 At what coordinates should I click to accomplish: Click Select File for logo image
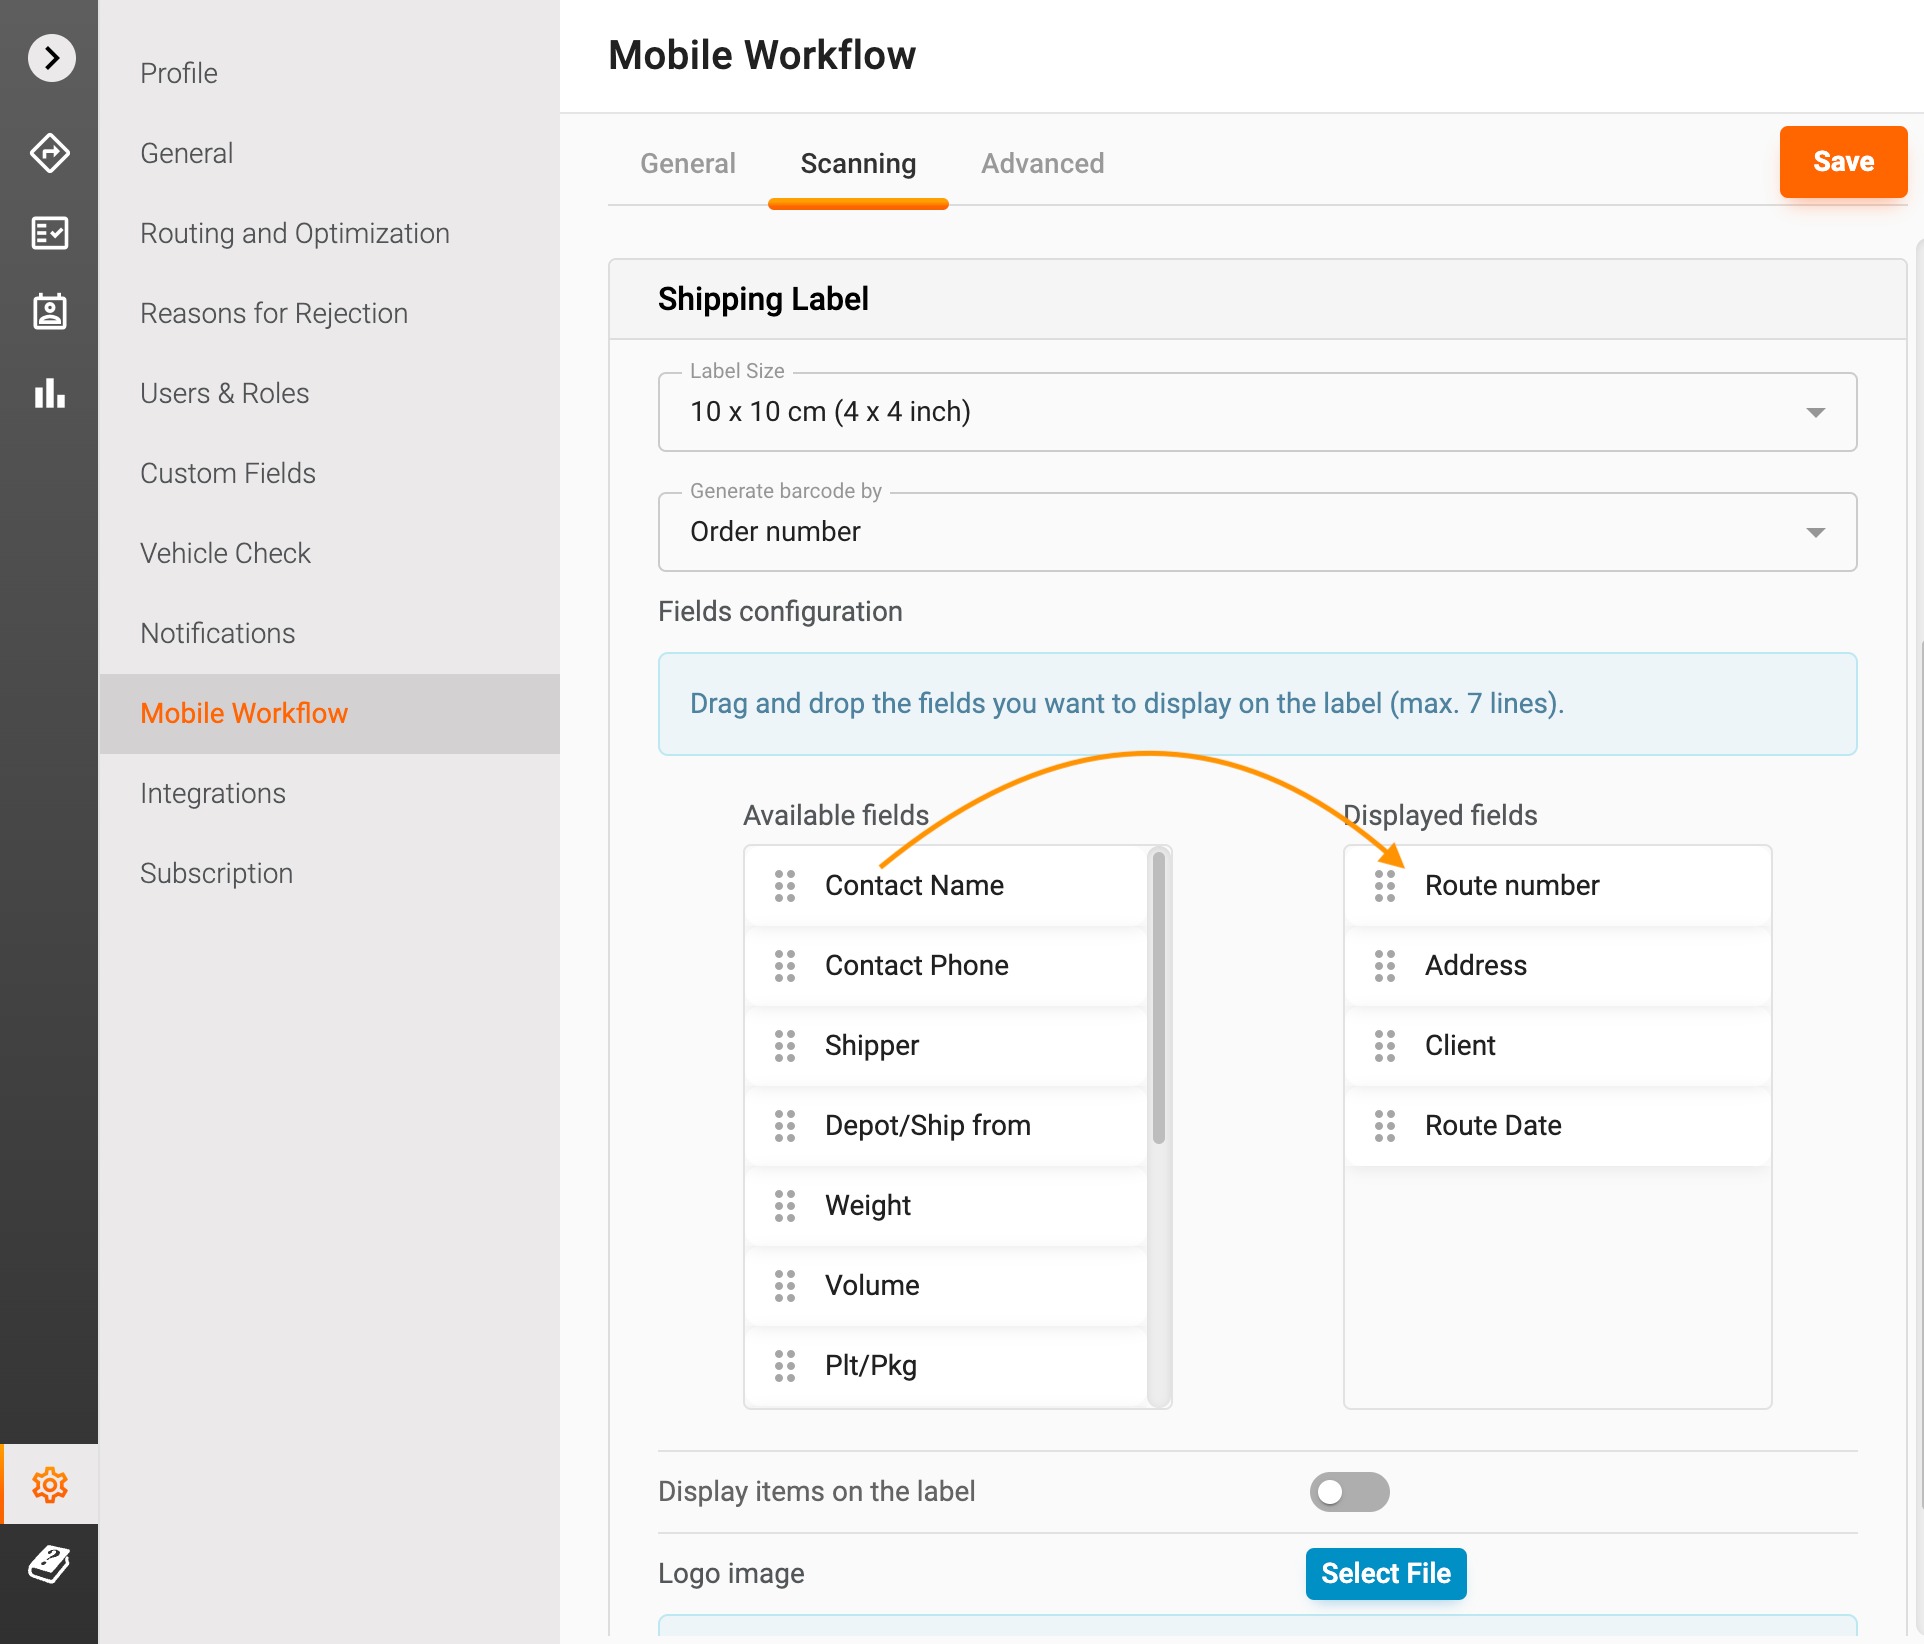(1385, 1574)
